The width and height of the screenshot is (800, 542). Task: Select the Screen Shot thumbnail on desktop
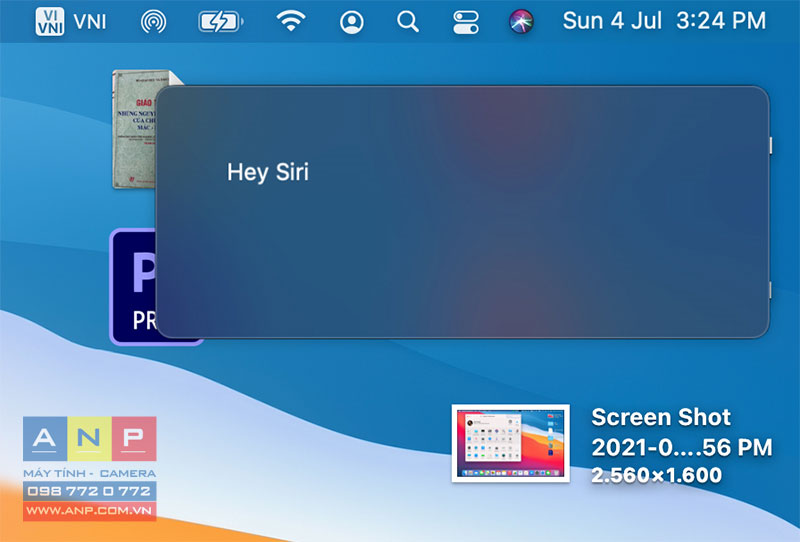511,443
